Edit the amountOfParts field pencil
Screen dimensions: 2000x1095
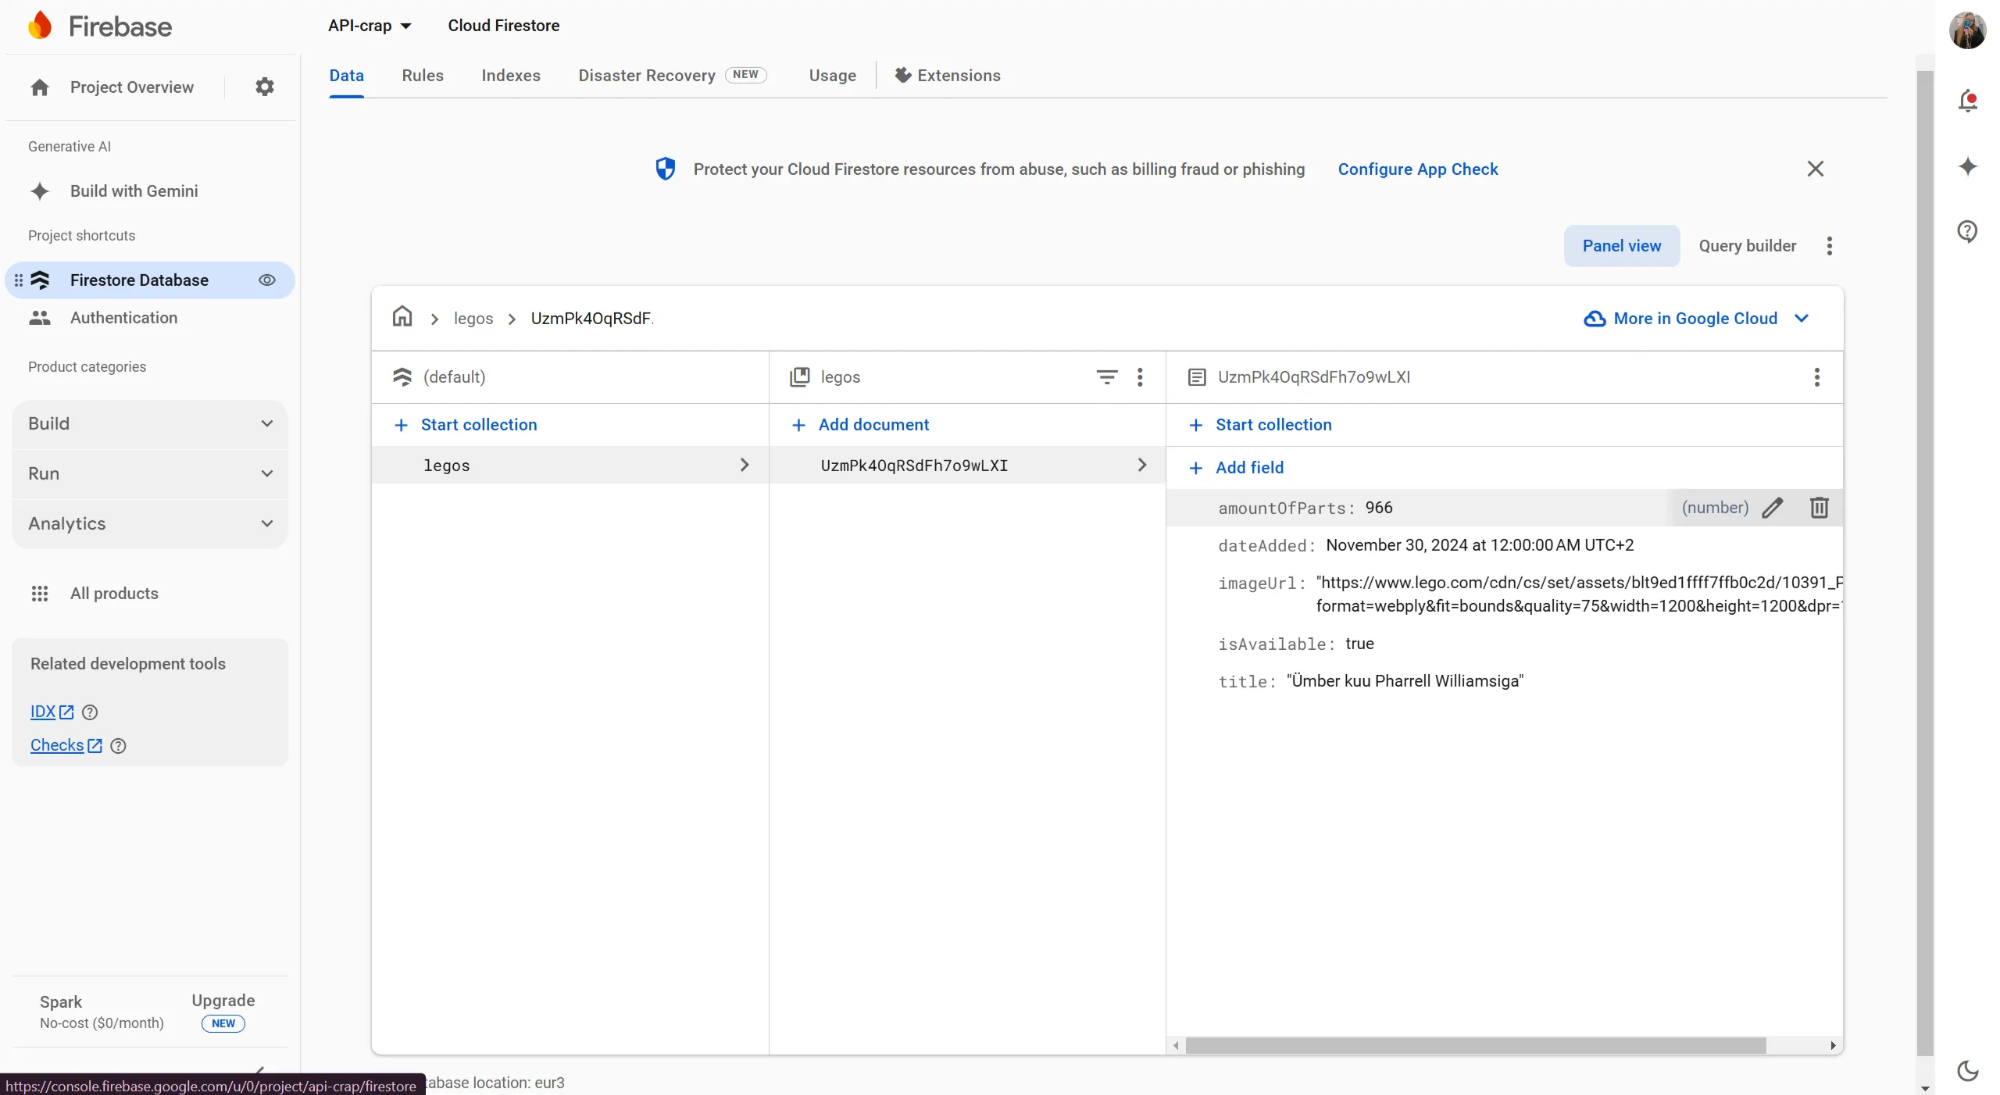pos(1772,508)
